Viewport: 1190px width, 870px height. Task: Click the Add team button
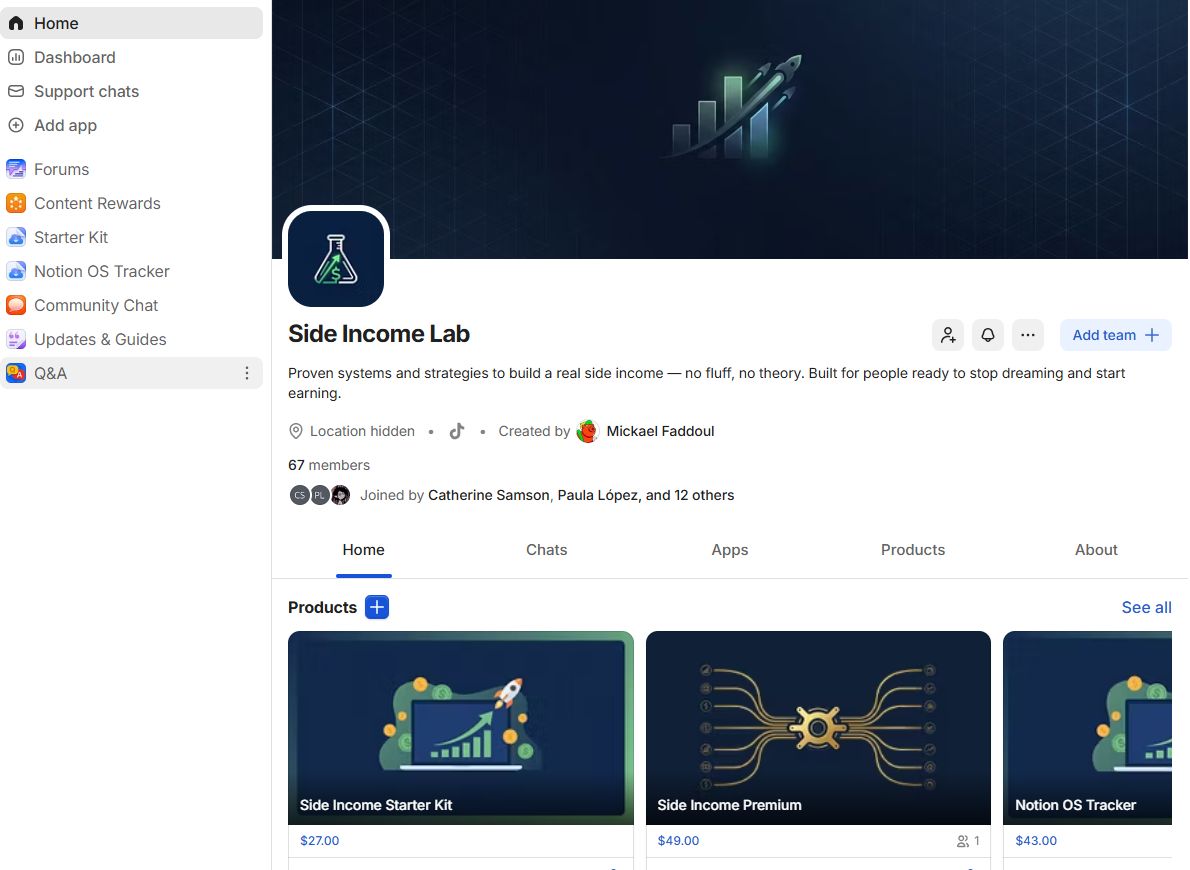[x=1116, y=335]
